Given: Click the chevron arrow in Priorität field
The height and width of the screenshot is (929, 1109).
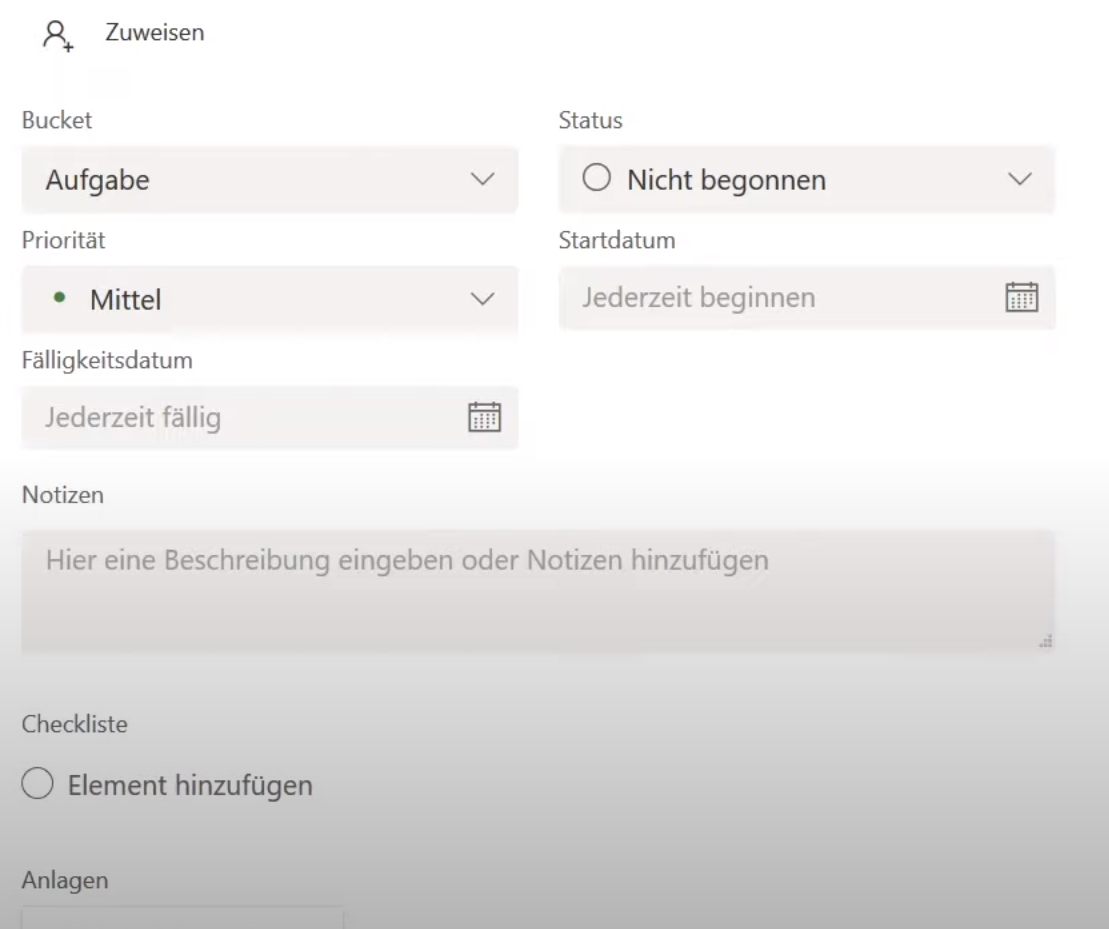Looking at the screenshot, I should [482, 299].
